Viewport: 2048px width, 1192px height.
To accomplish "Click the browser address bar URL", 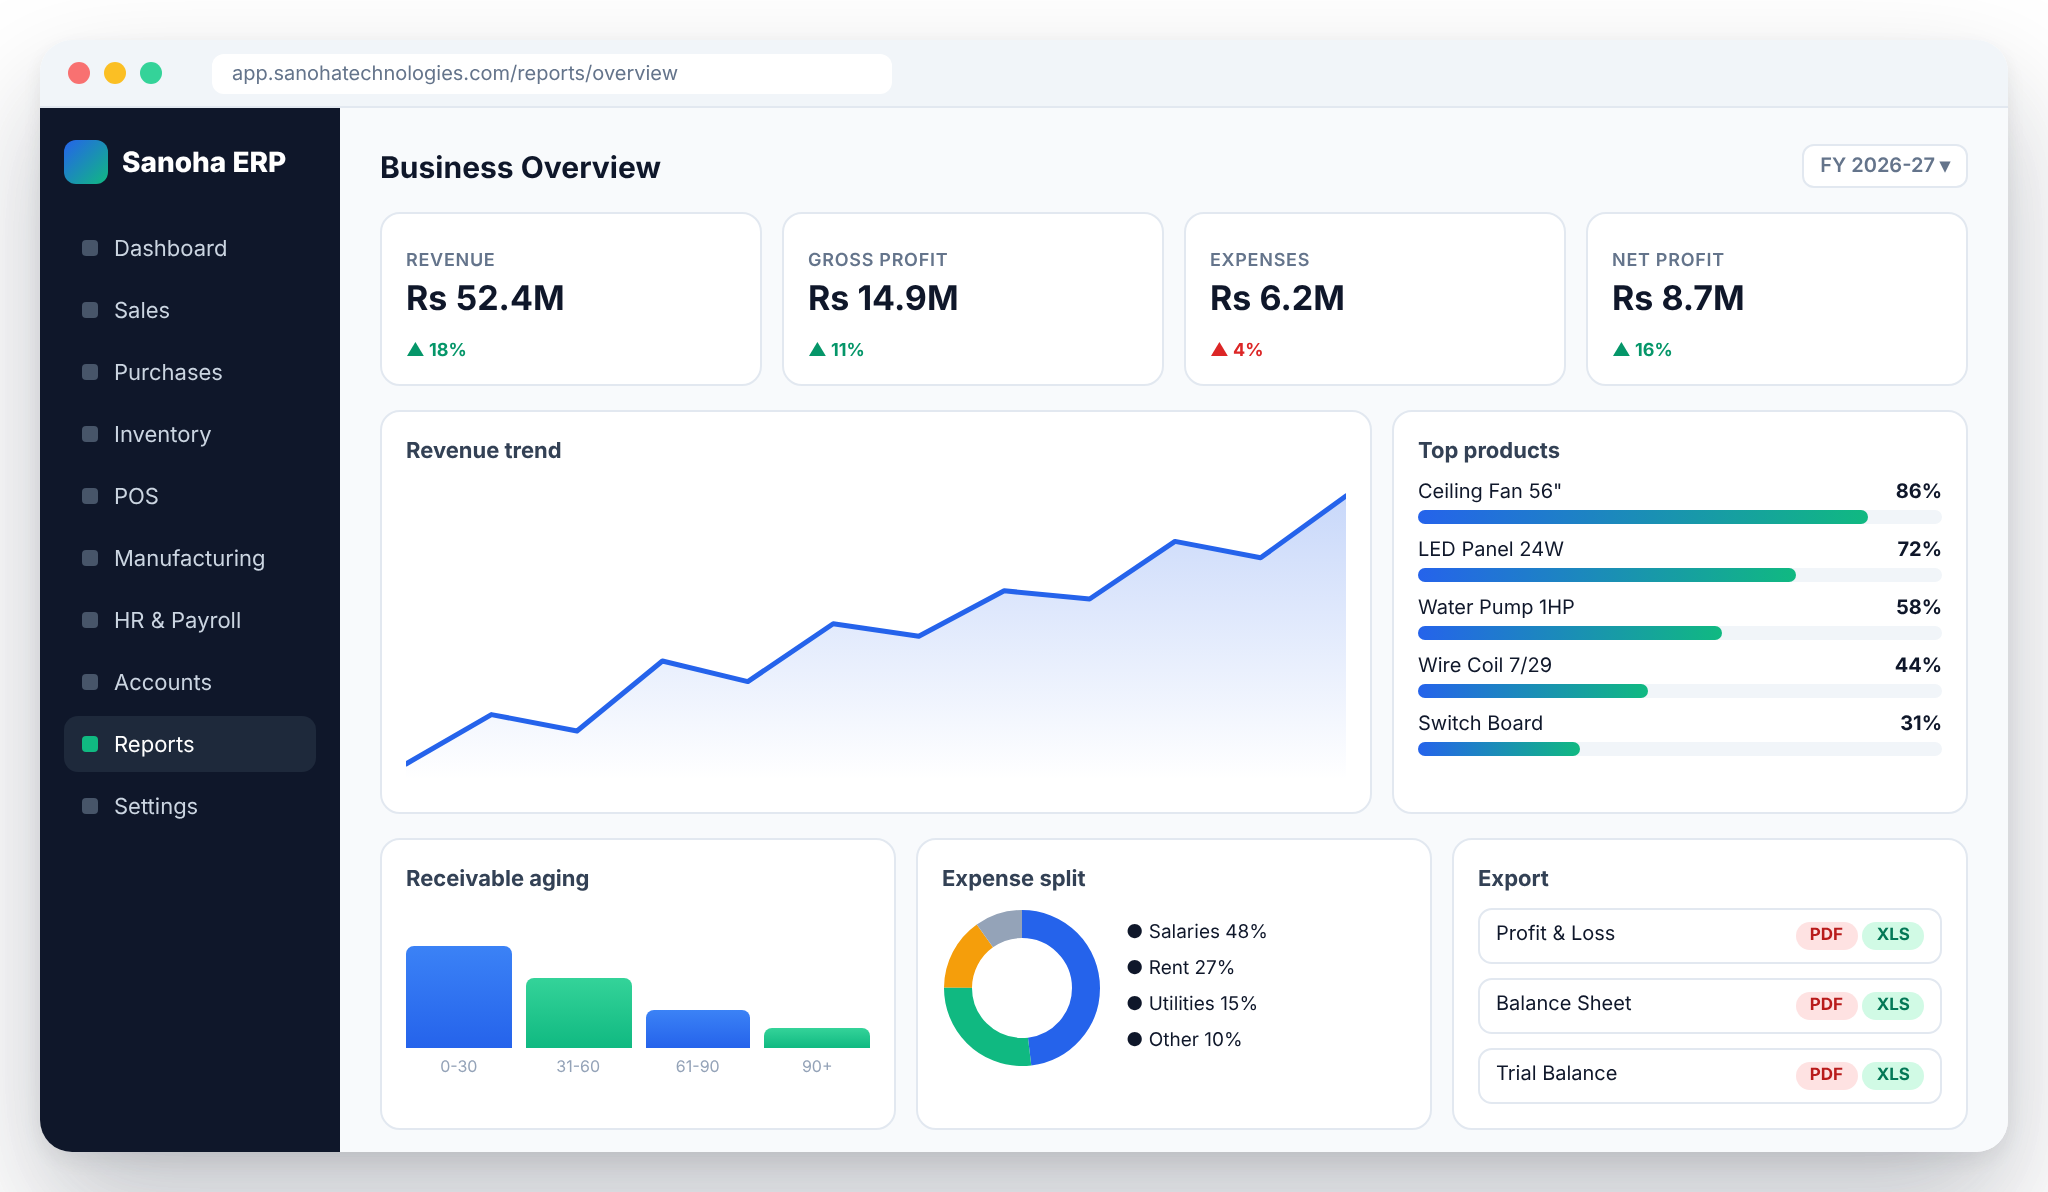I will point(552,73).
